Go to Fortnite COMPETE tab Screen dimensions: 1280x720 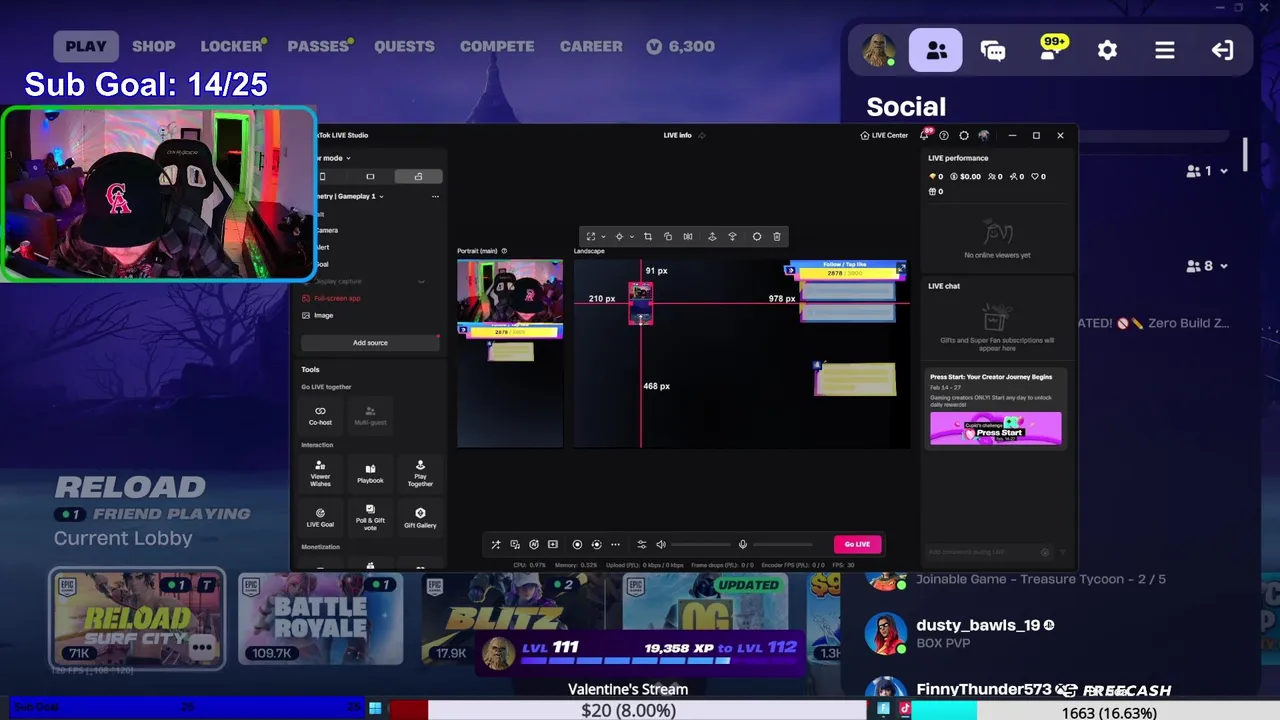click(x=497, y=46)
